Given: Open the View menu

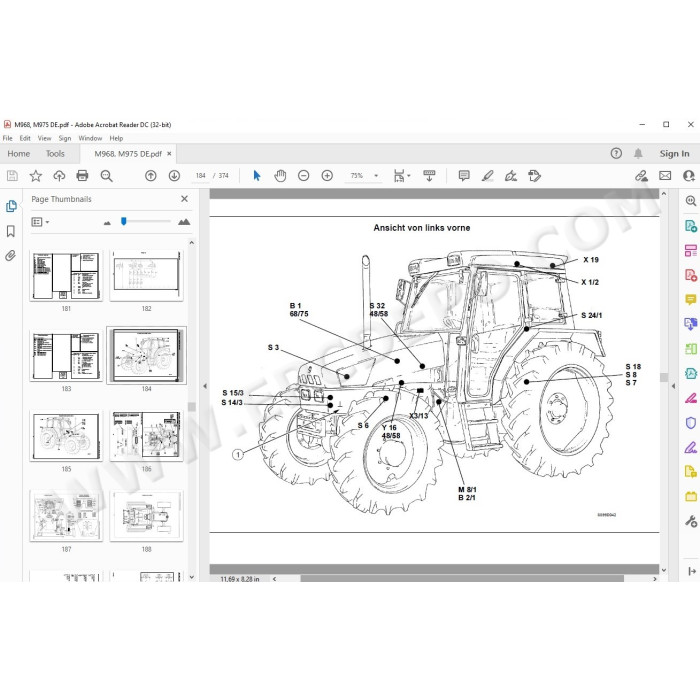Looking at the screenshot, I should 44,138.
